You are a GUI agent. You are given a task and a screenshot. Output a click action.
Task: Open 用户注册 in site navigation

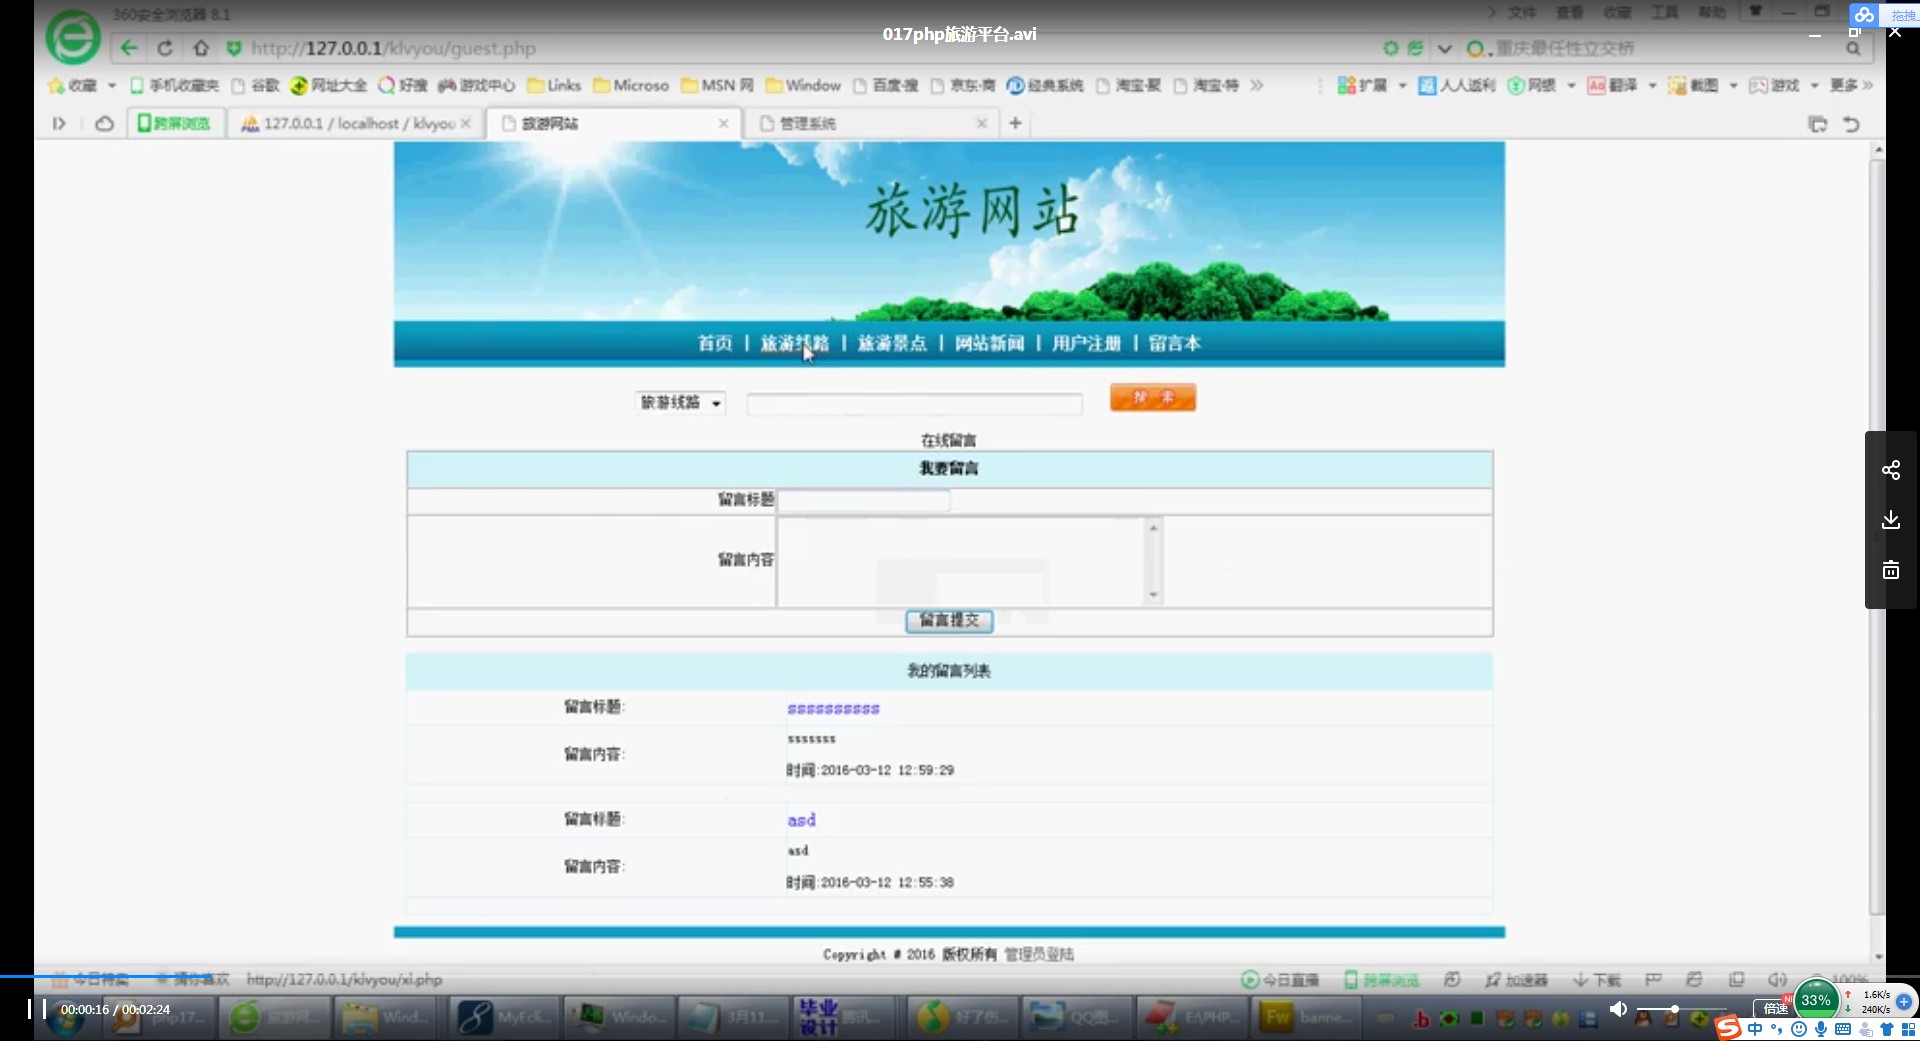pos(1086,344)
